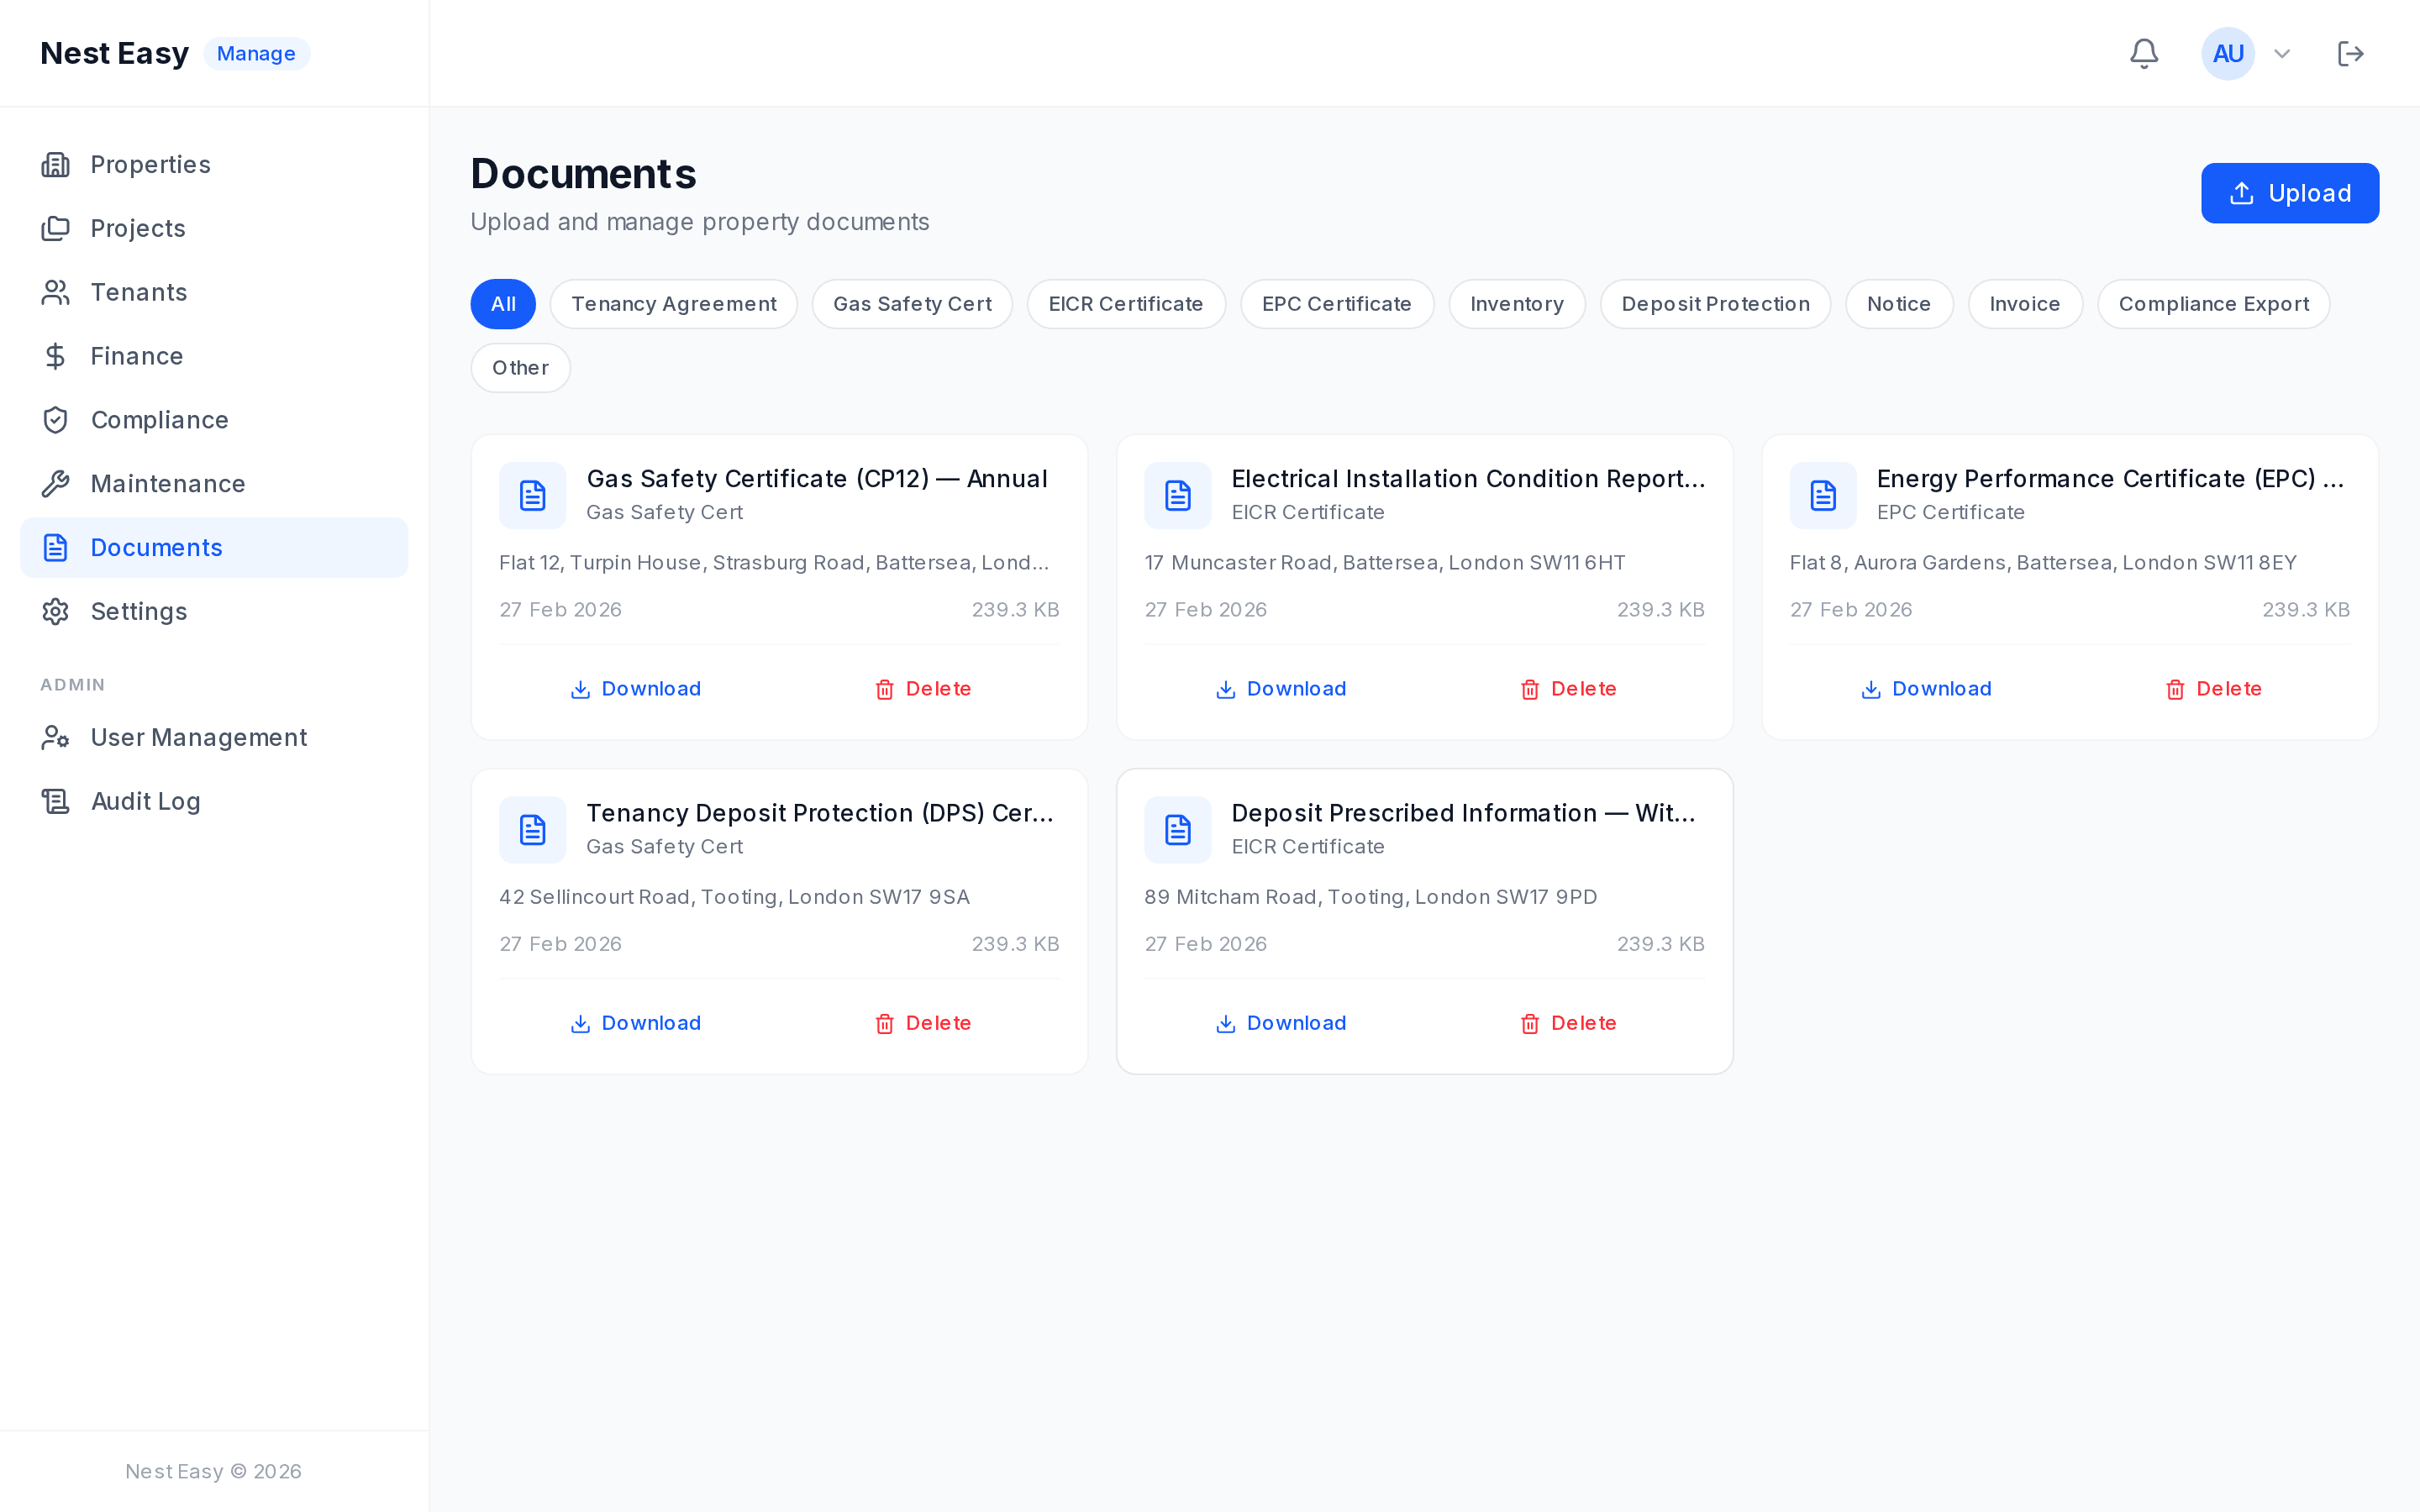The height and width of the screenshot is (1512, 2420).
Task: Activate the Deposit Protection filter
Action: 1715,303
